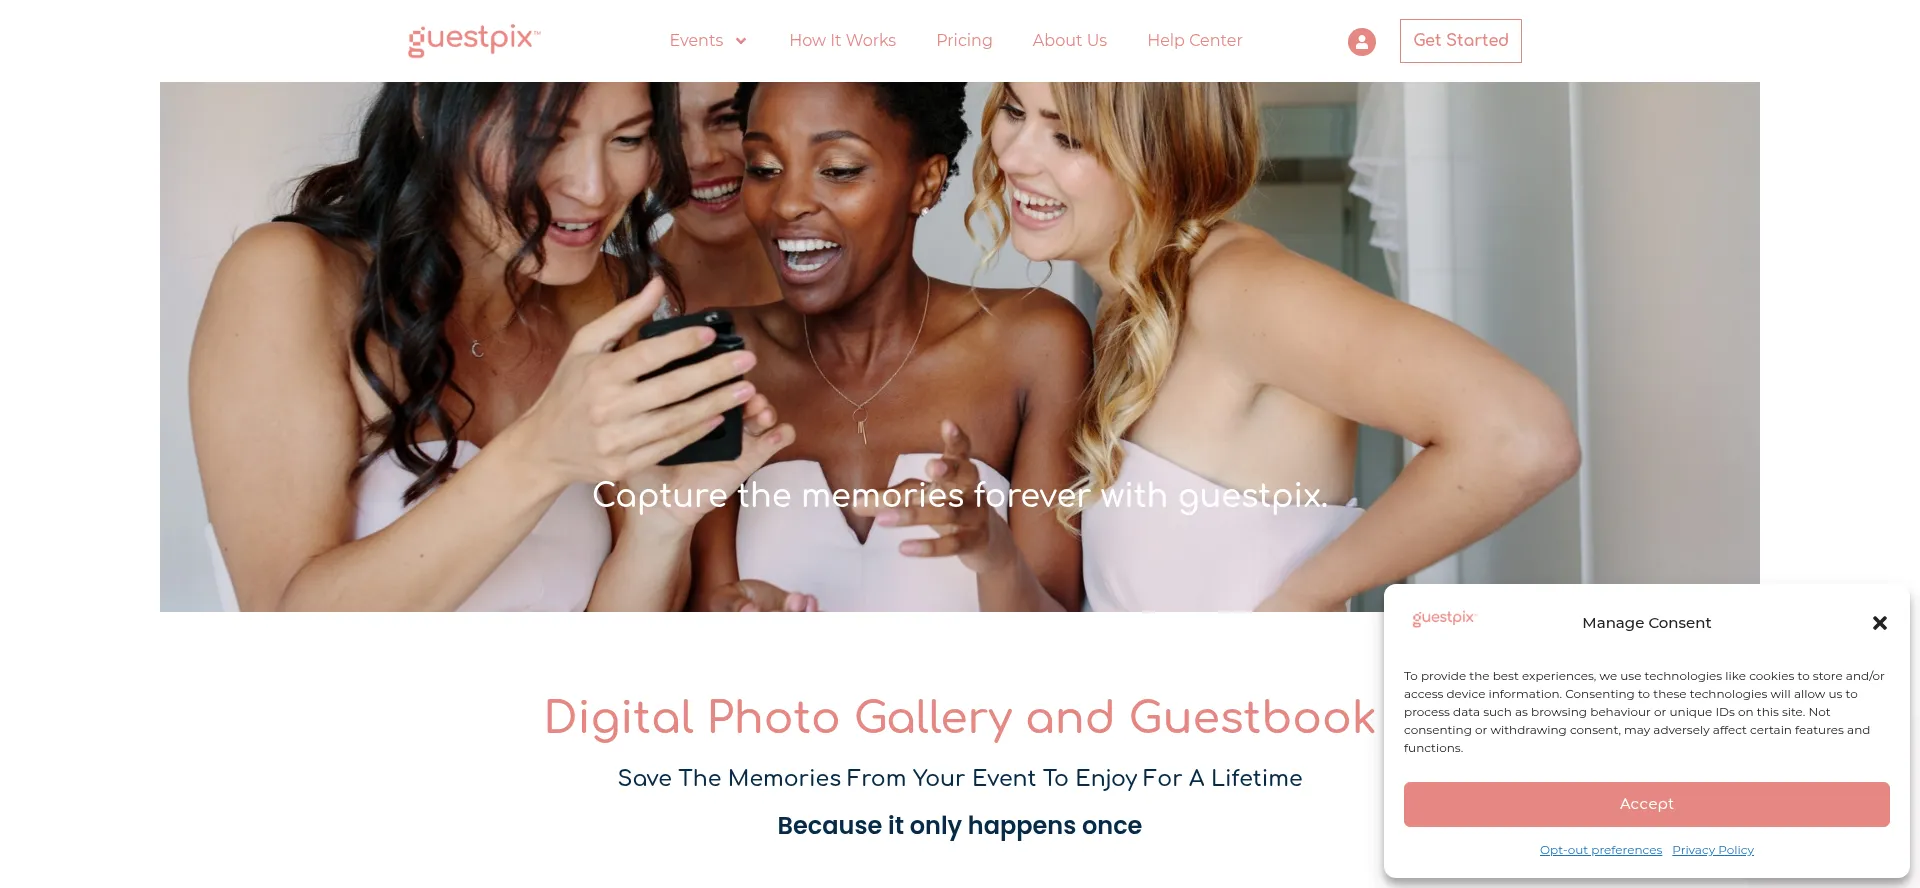Image resolution: width=1920 pixels, height=888 pixels.
Task: Click Digital Photo Gallery and Guestbook heading
Action: (960, 718)
